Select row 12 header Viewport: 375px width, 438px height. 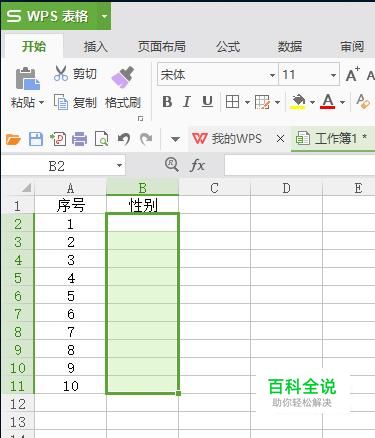[17, 404]
